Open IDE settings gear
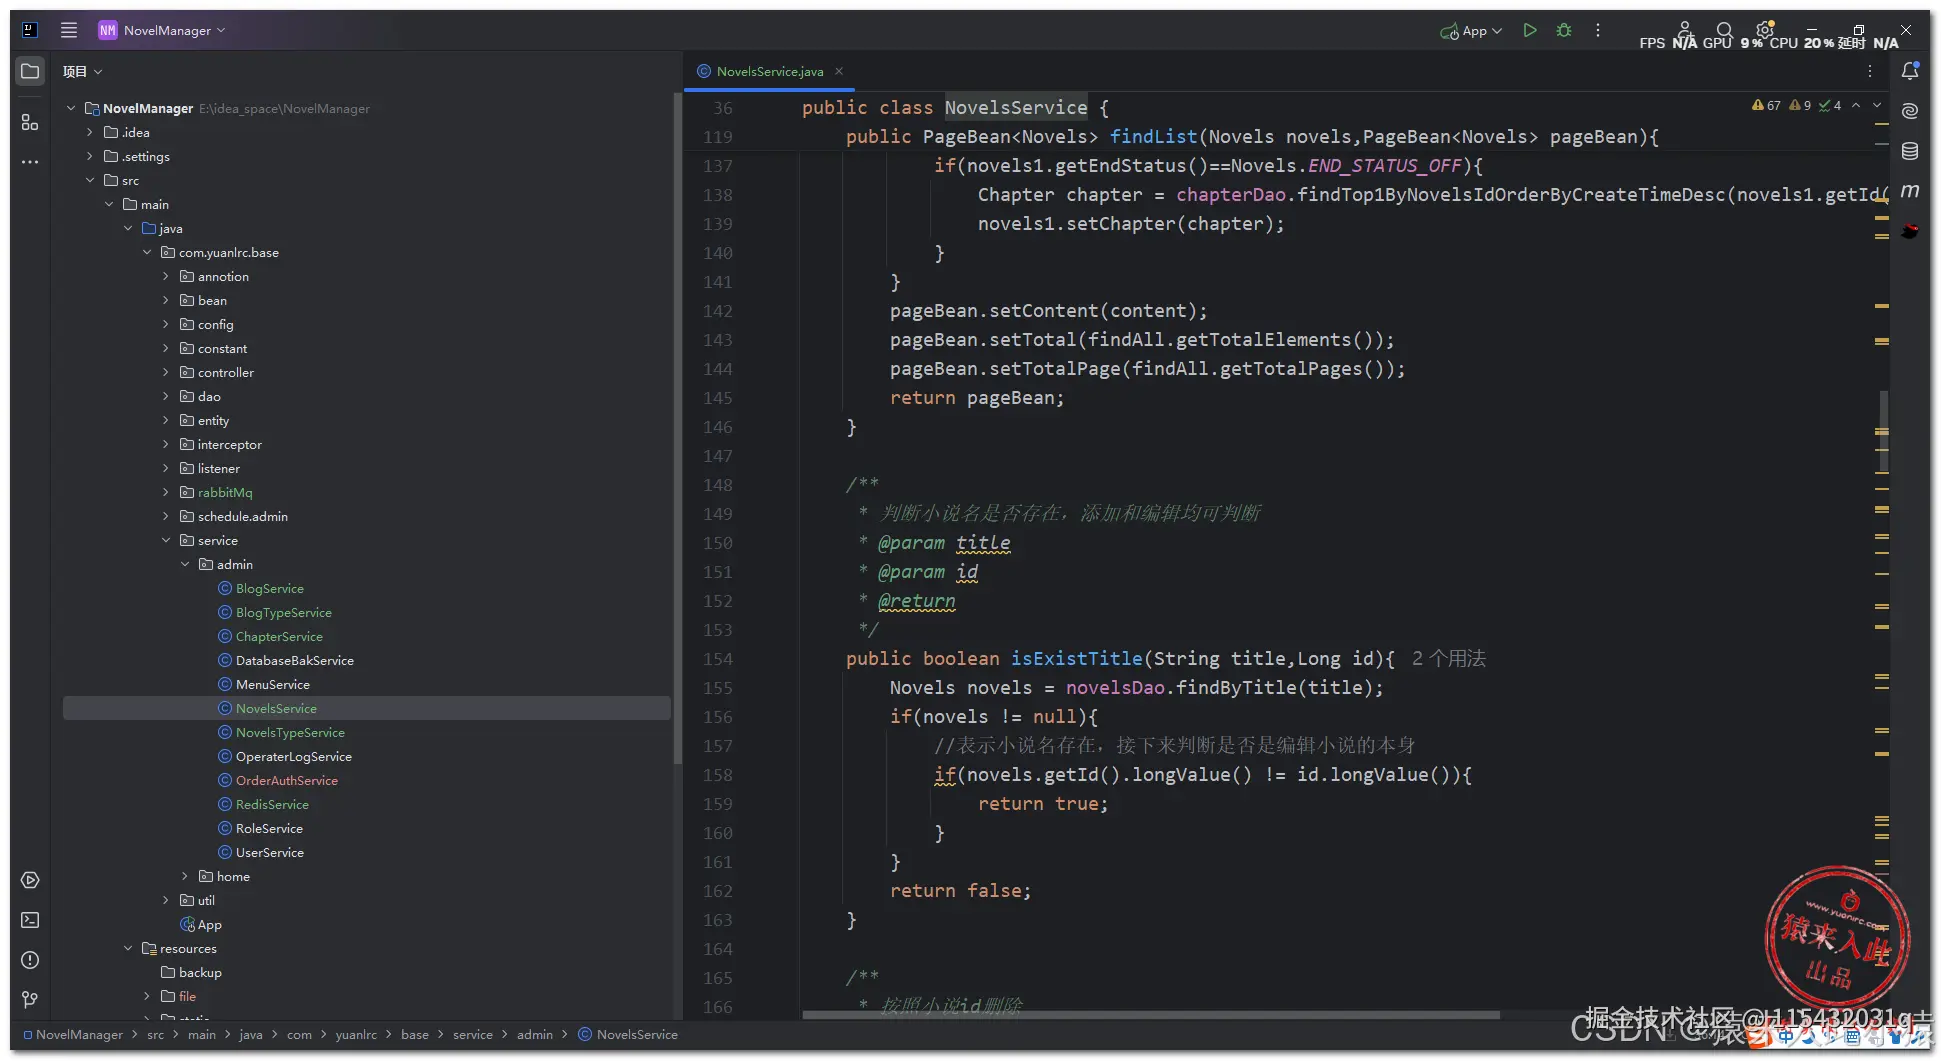 point(1765,30)
